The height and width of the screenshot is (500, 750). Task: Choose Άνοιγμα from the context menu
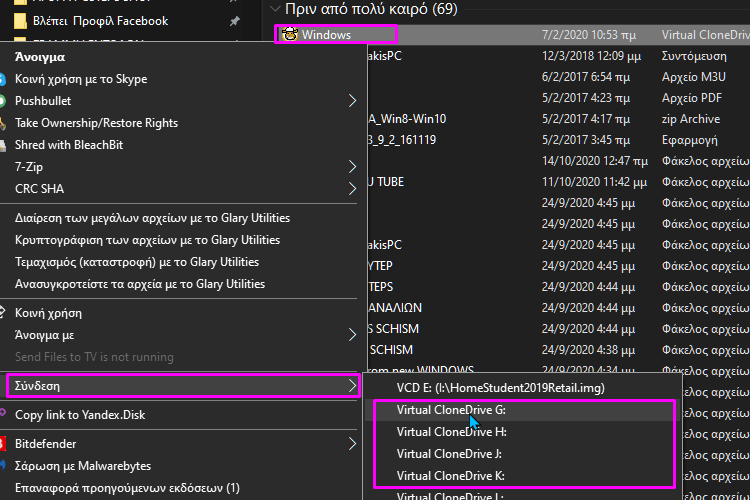40,57
